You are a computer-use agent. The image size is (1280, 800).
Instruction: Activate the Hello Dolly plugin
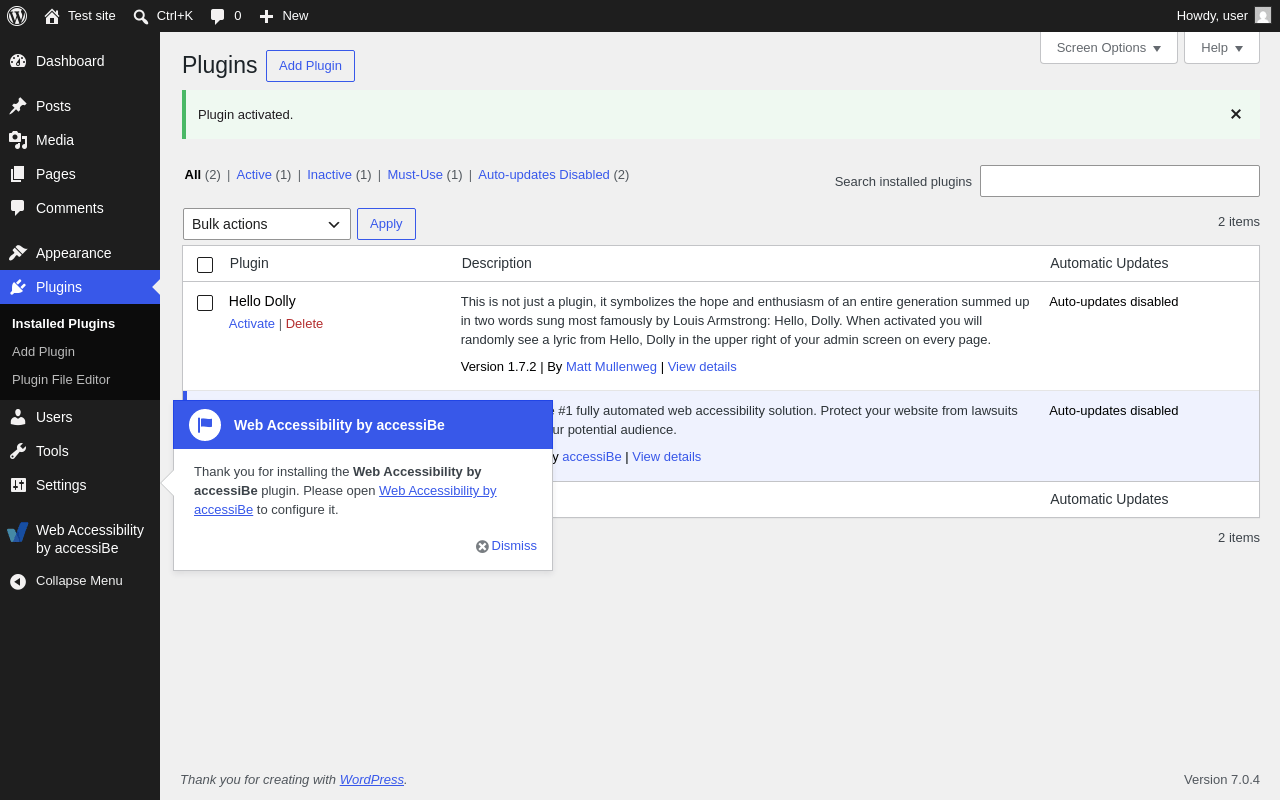[x=252, y=323]
